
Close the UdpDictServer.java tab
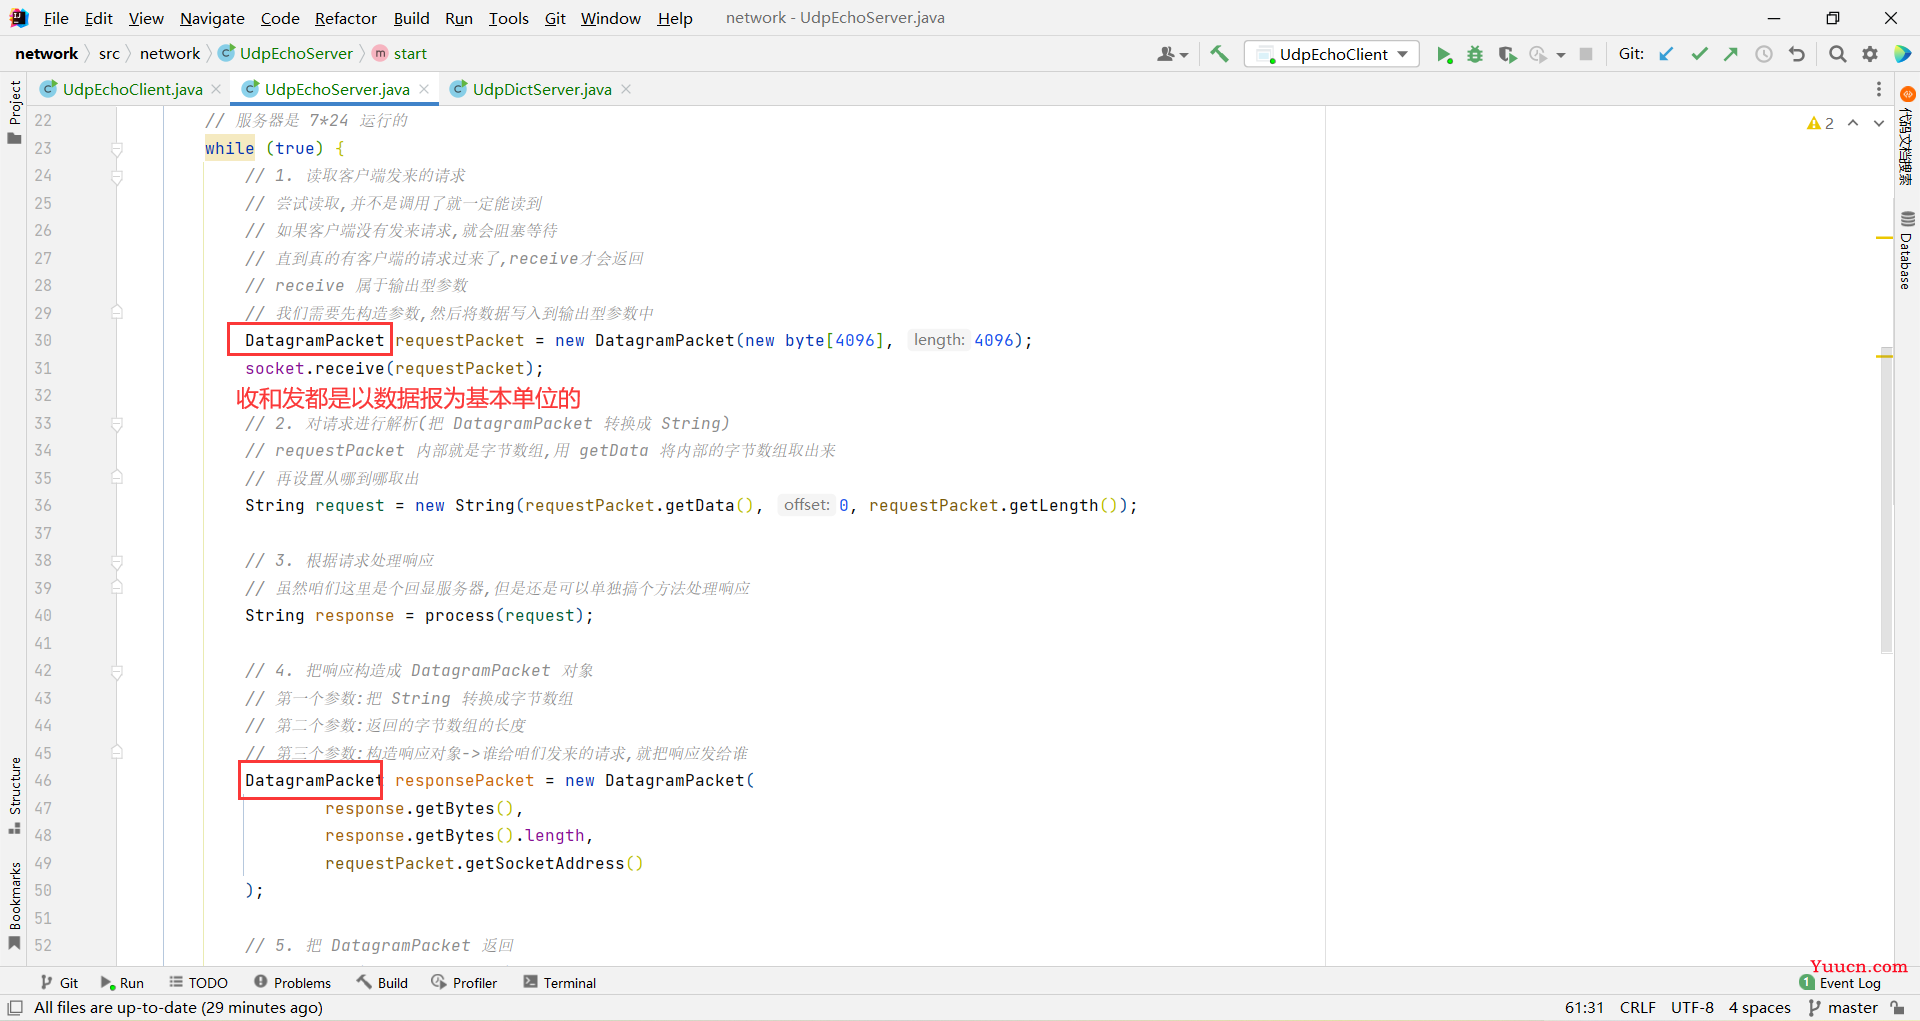click(626, 90)
